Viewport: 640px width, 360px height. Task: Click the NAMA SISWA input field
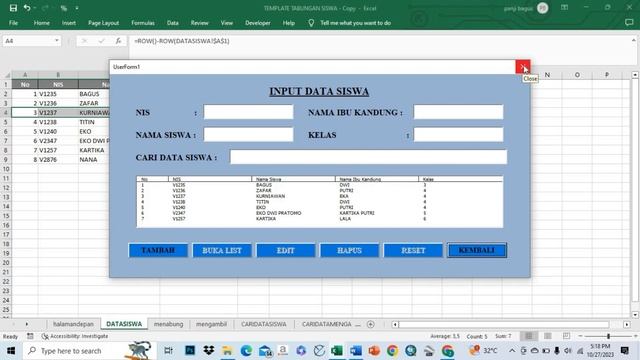(248, 134)
